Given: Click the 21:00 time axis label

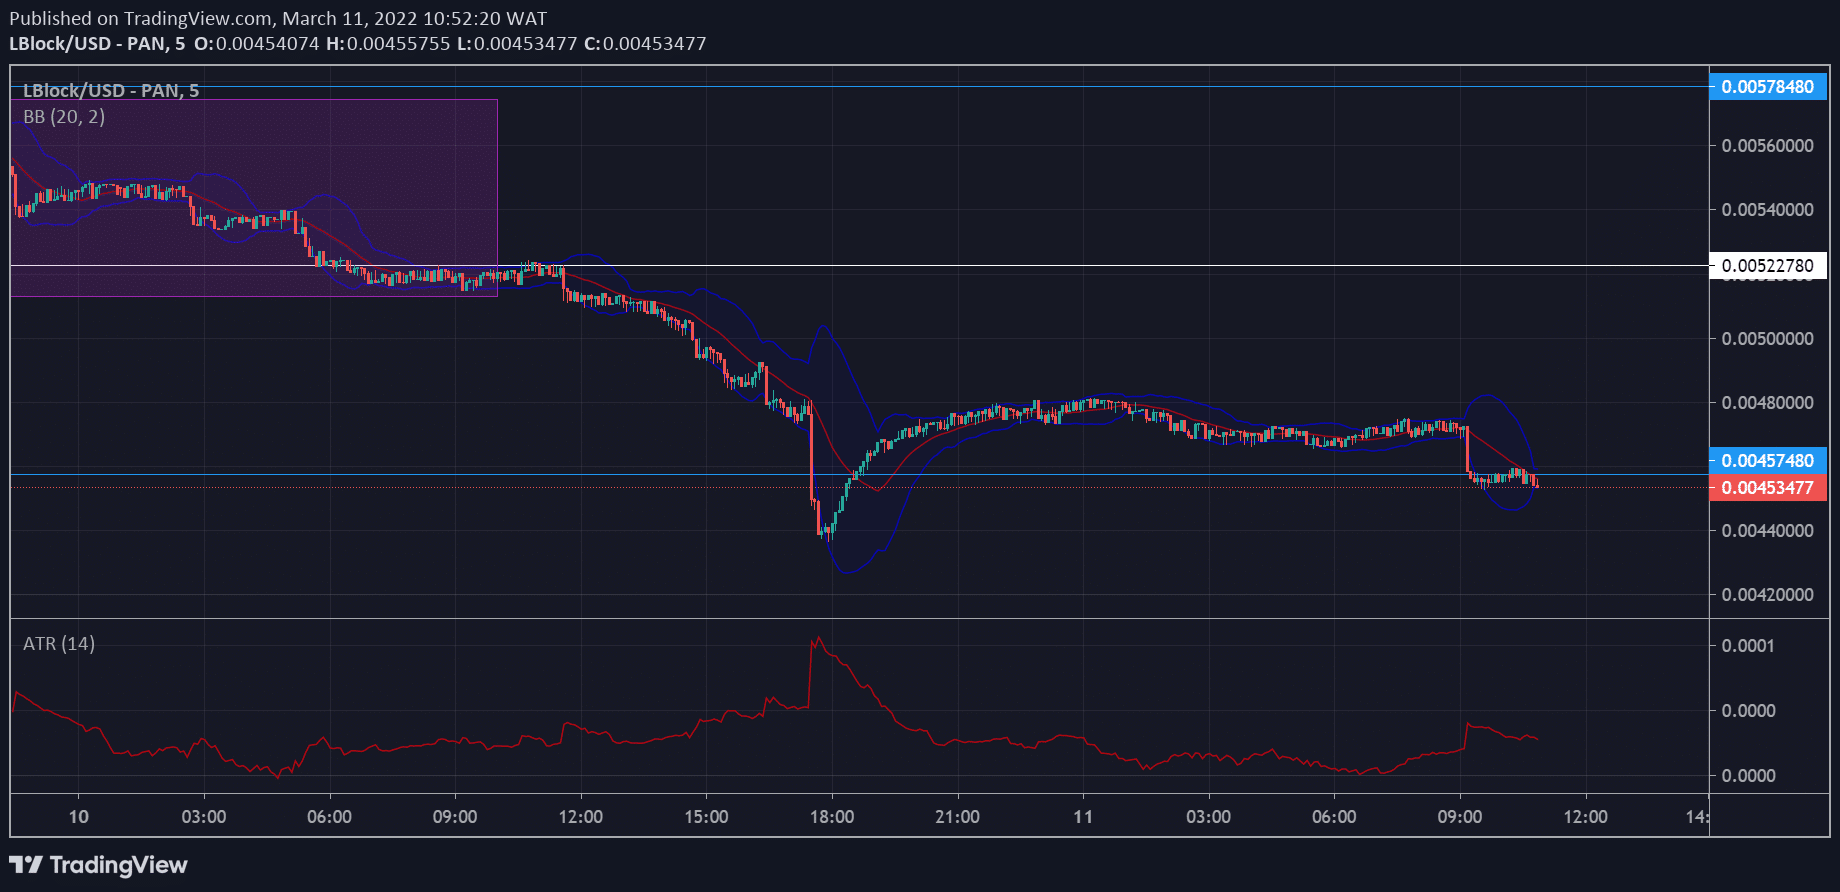Looking at the screenshot, I should coord(957,817).
